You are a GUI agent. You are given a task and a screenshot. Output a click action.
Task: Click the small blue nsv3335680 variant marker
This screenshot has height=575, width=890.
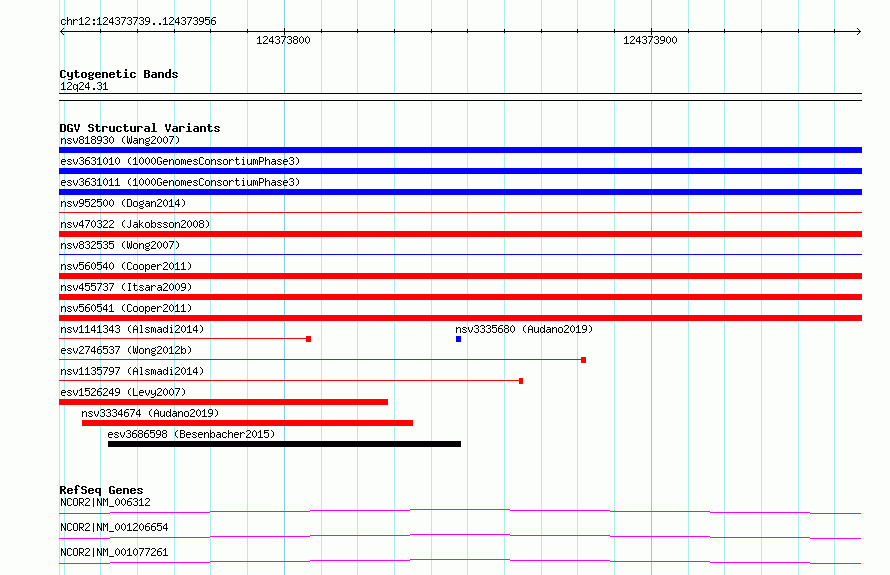[x=459, y=339]
